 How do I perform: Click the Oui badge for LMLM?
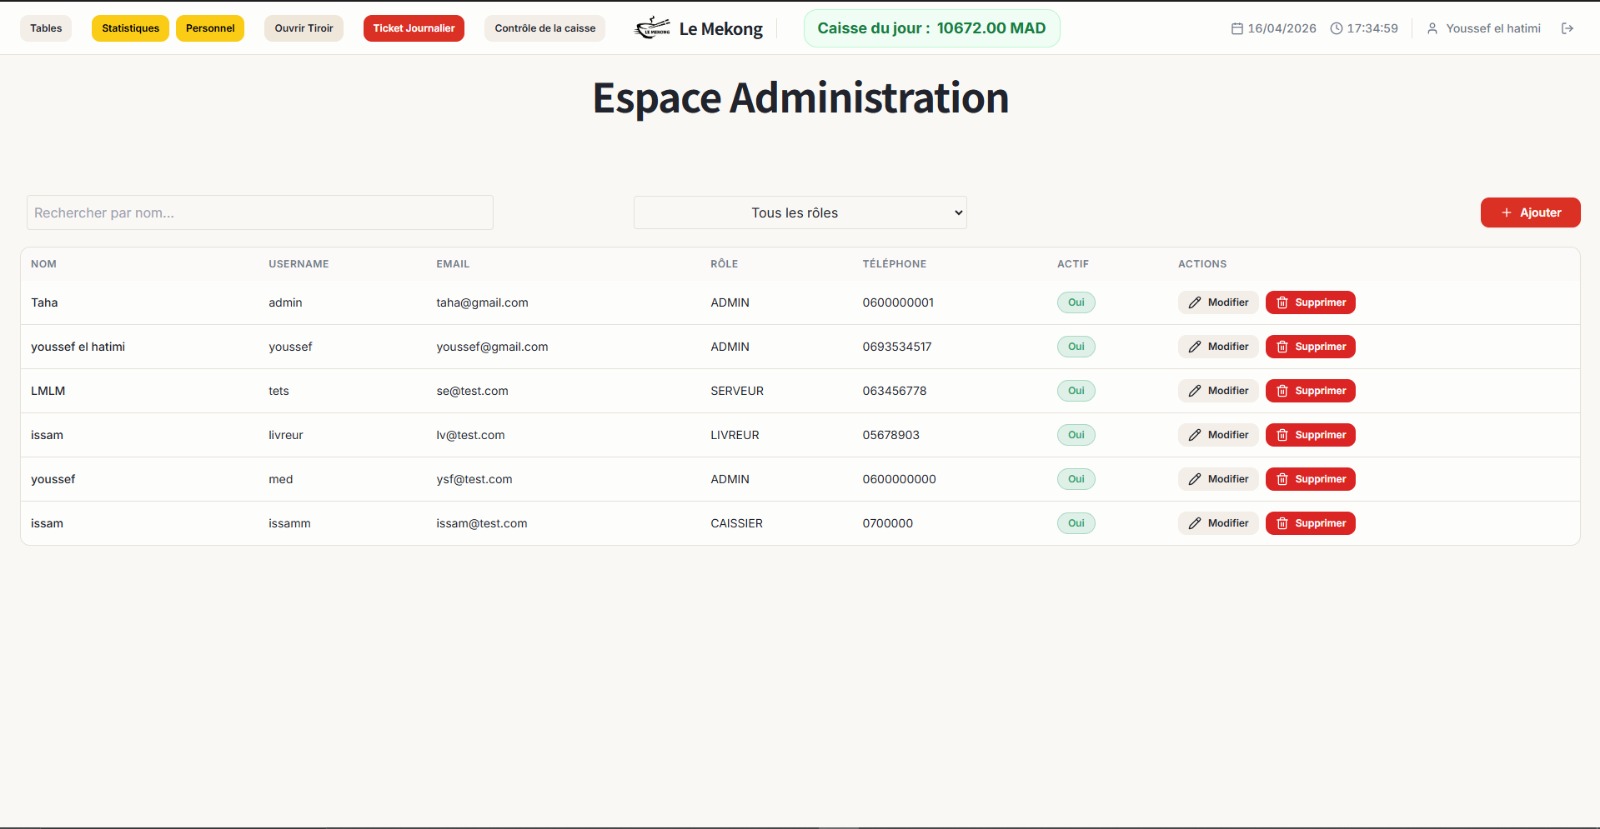pyautogui.click(x=1076, y=391)
